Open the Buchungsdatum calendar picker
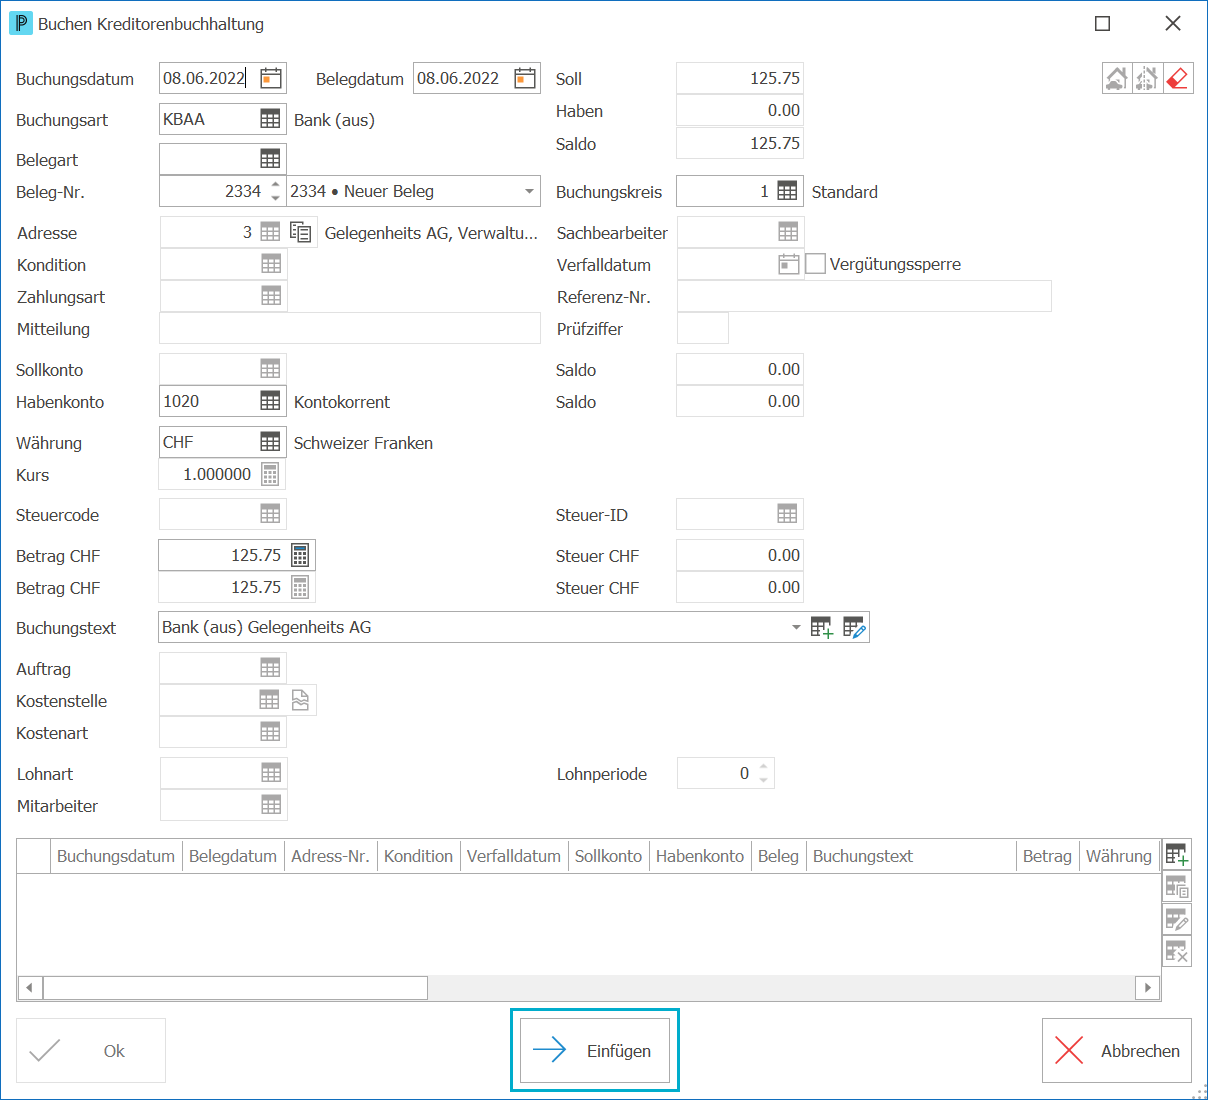1208x1100 pixels. coord(271,78)
